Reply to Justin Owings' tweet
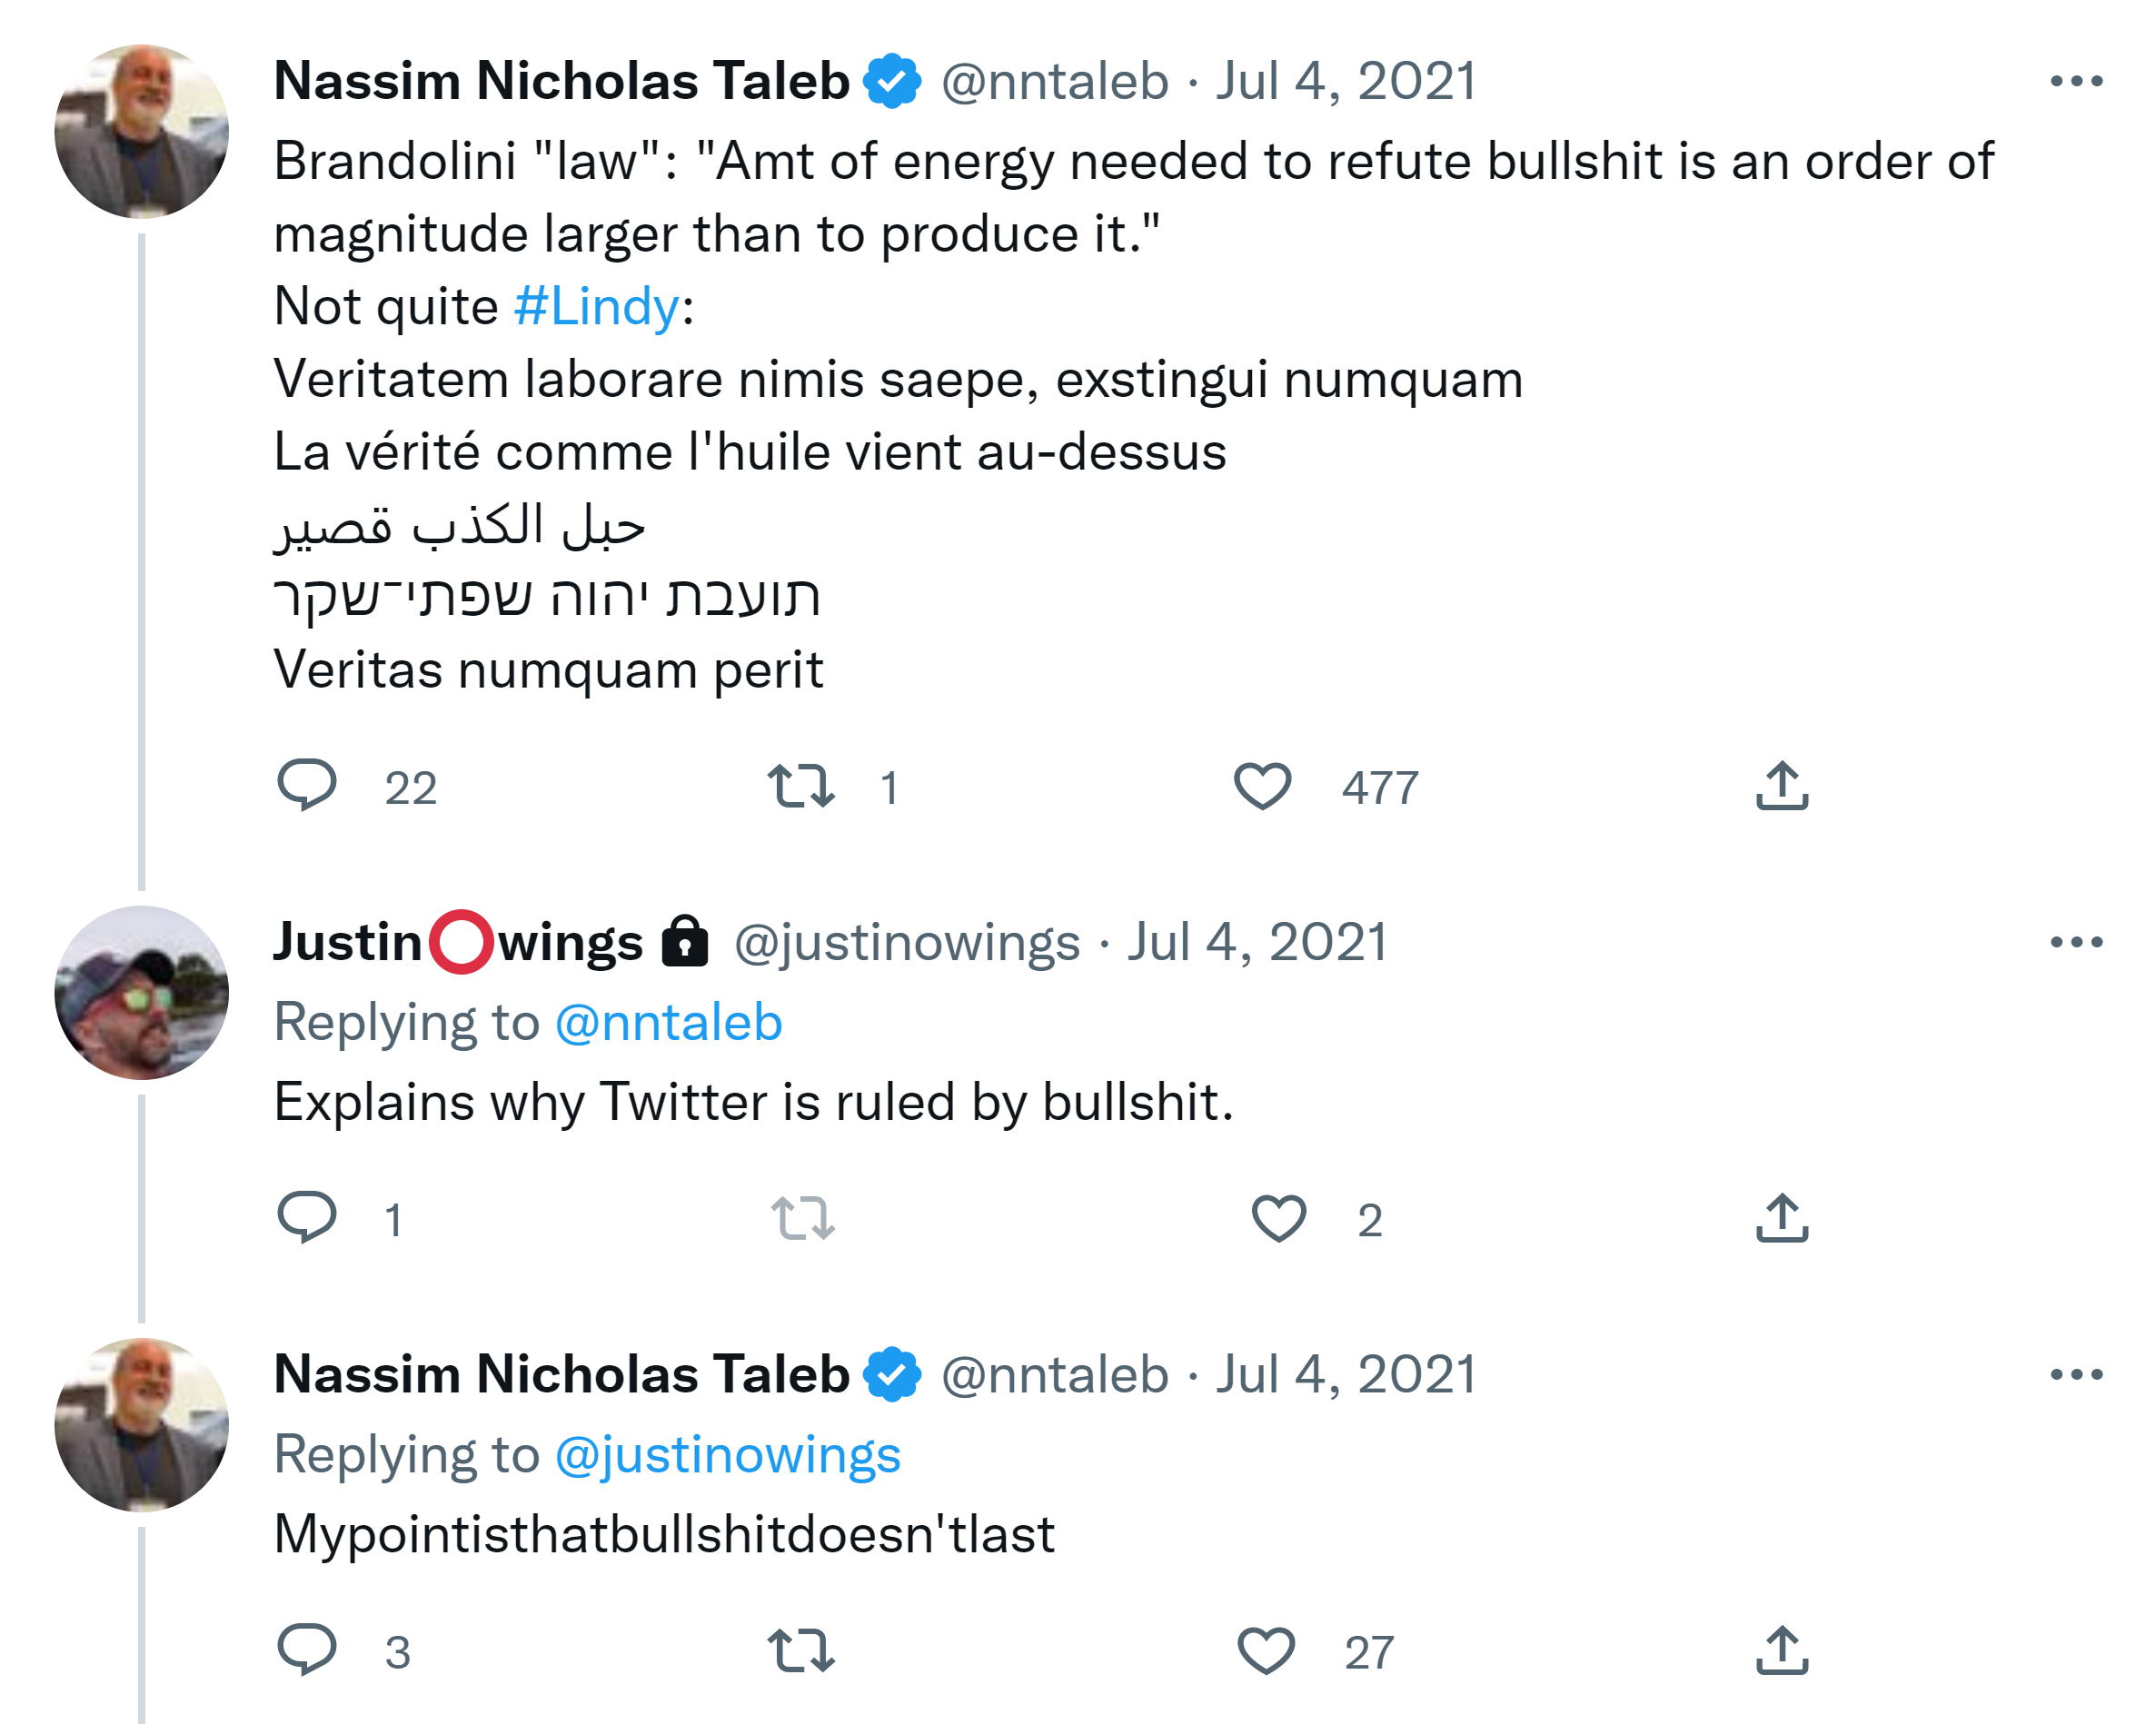This screenshot has width=2156, height=1724. (307, 1217)
